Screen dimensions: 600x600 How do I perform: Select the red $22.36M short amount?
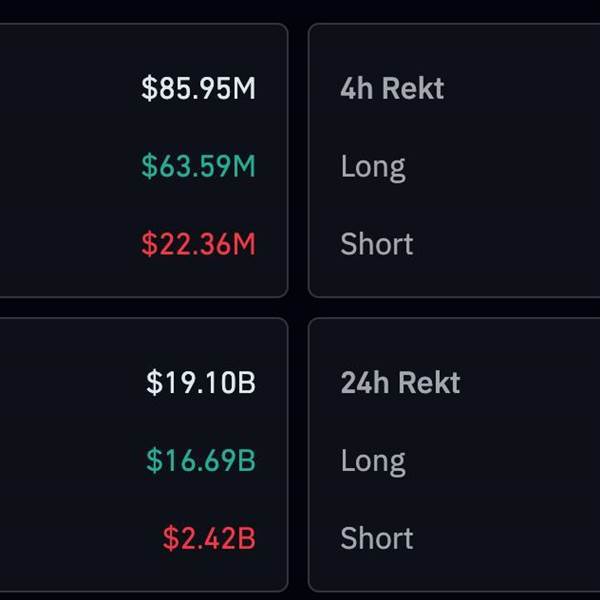click(198, 244)
